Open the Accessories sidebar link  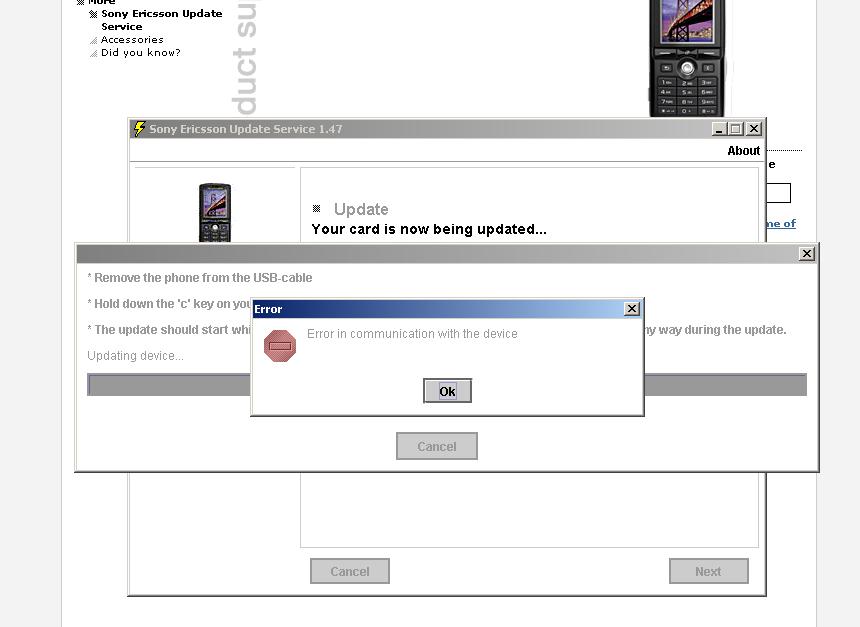tap(132, 39)
